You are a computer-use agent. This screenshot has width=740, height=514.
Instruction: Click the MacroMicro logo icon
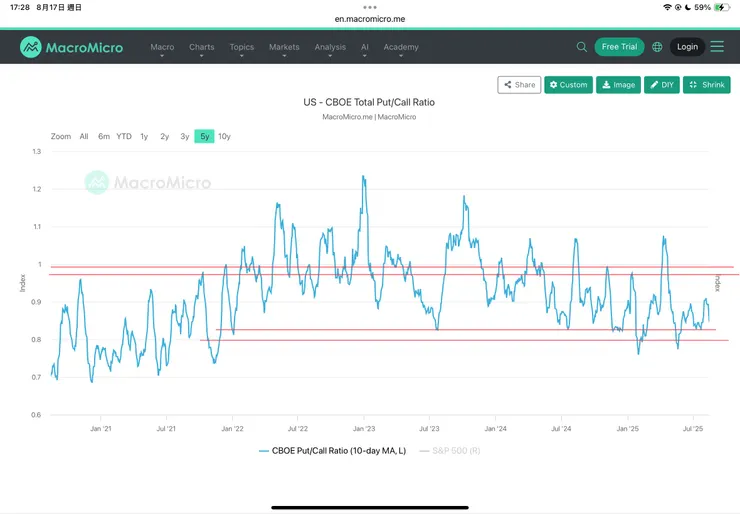point(31,47)
